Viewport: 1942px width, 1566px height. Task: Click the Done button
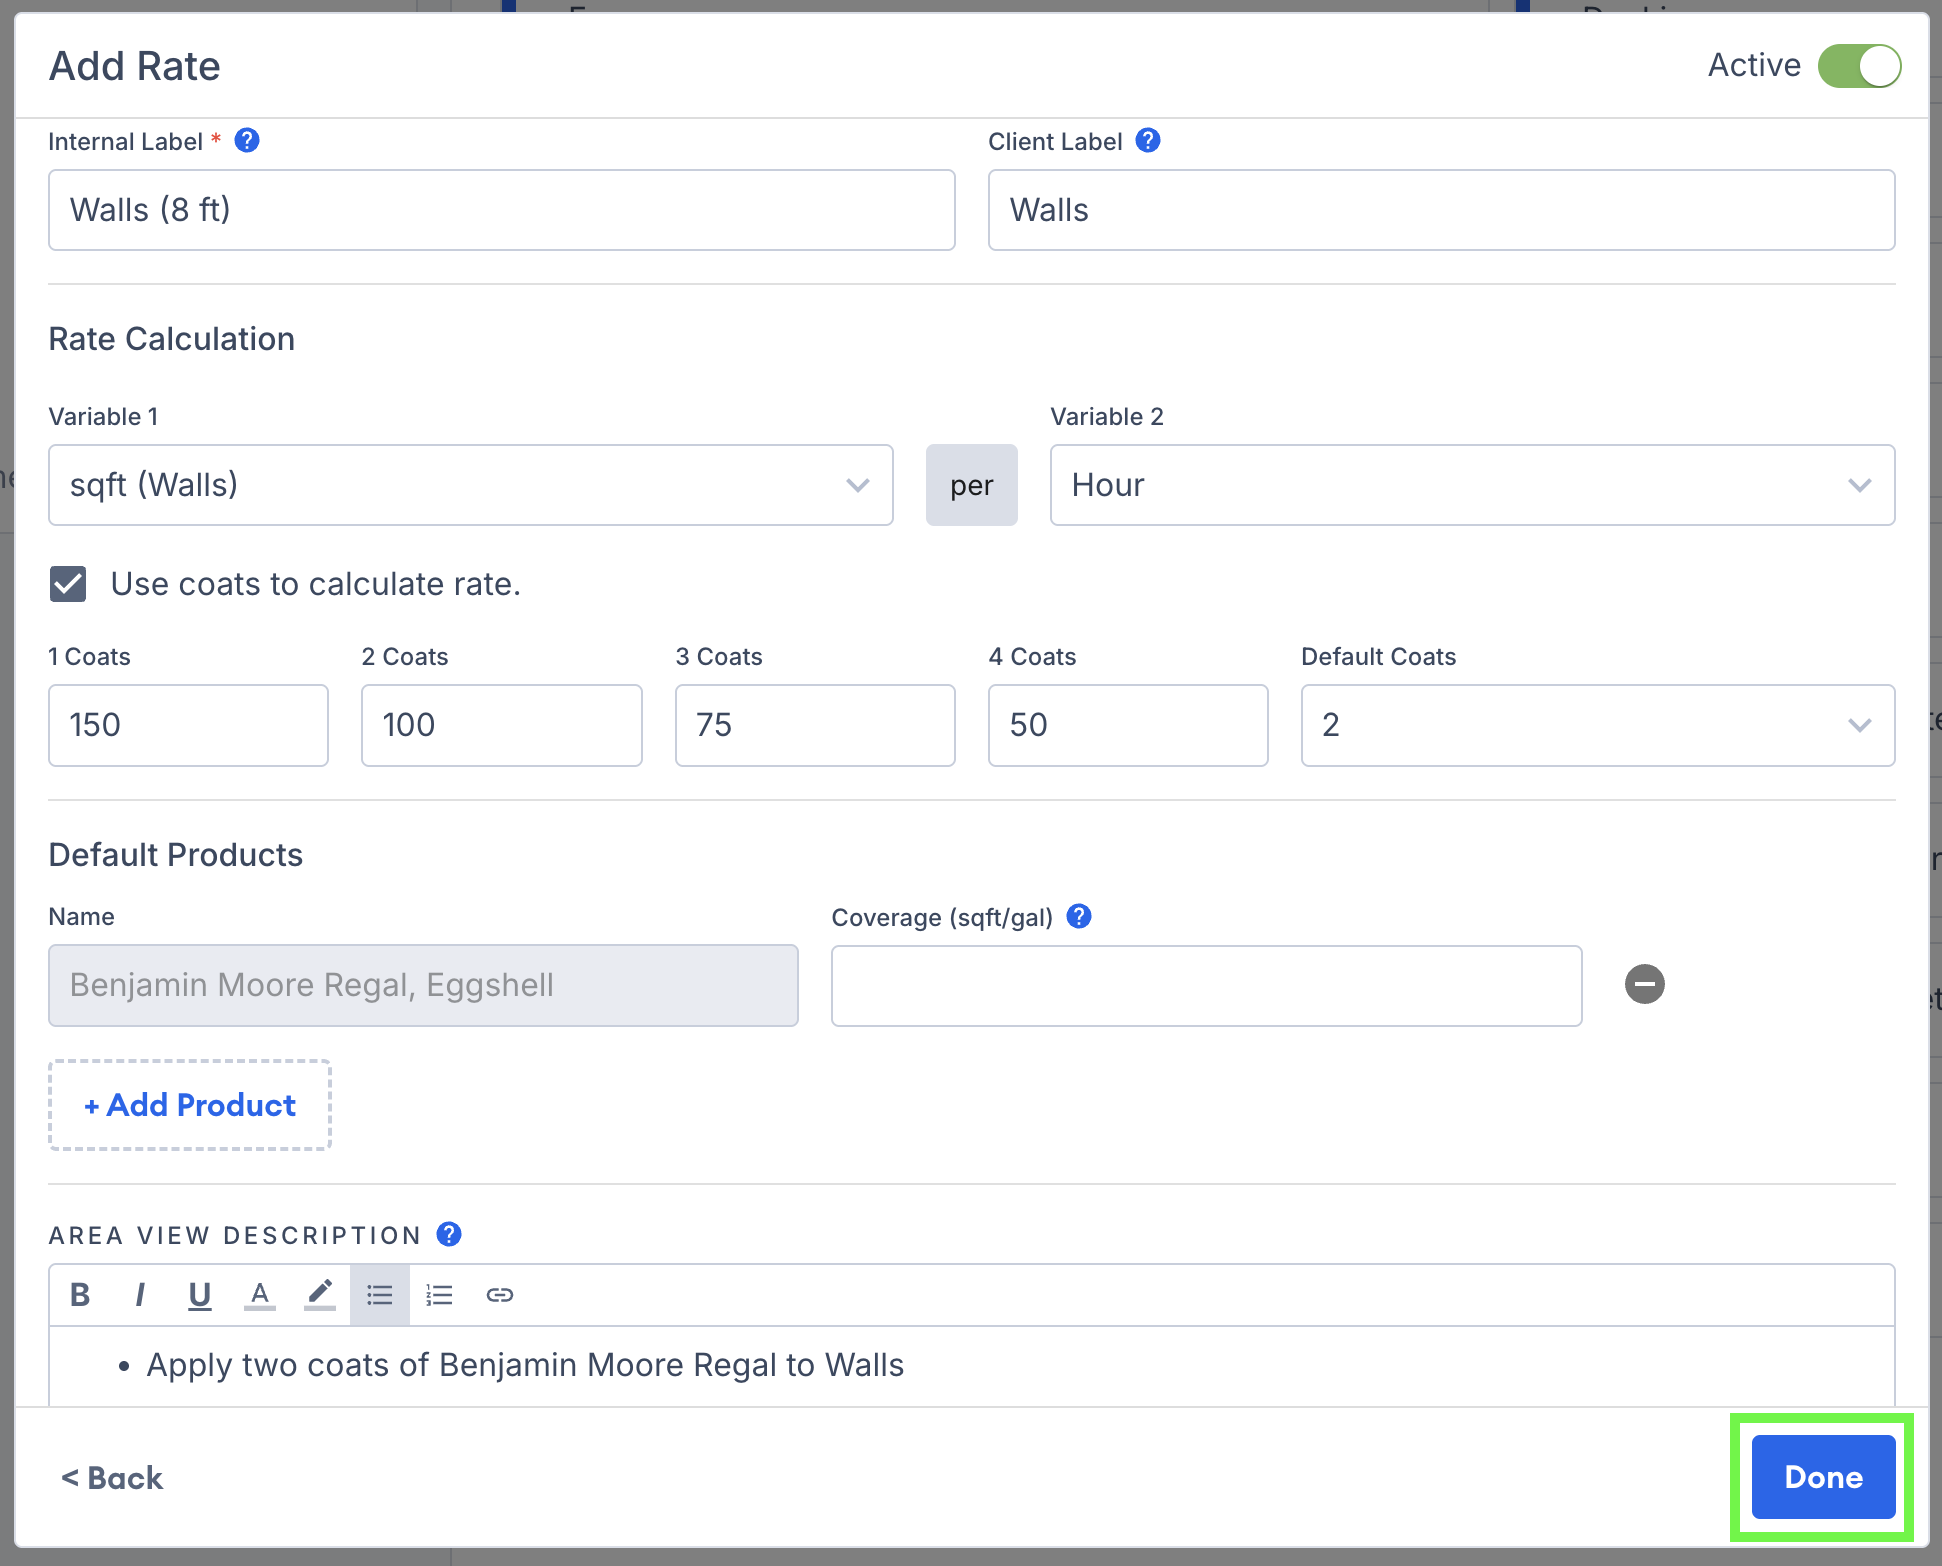pyautogui.click(x=1823, y=1477)
